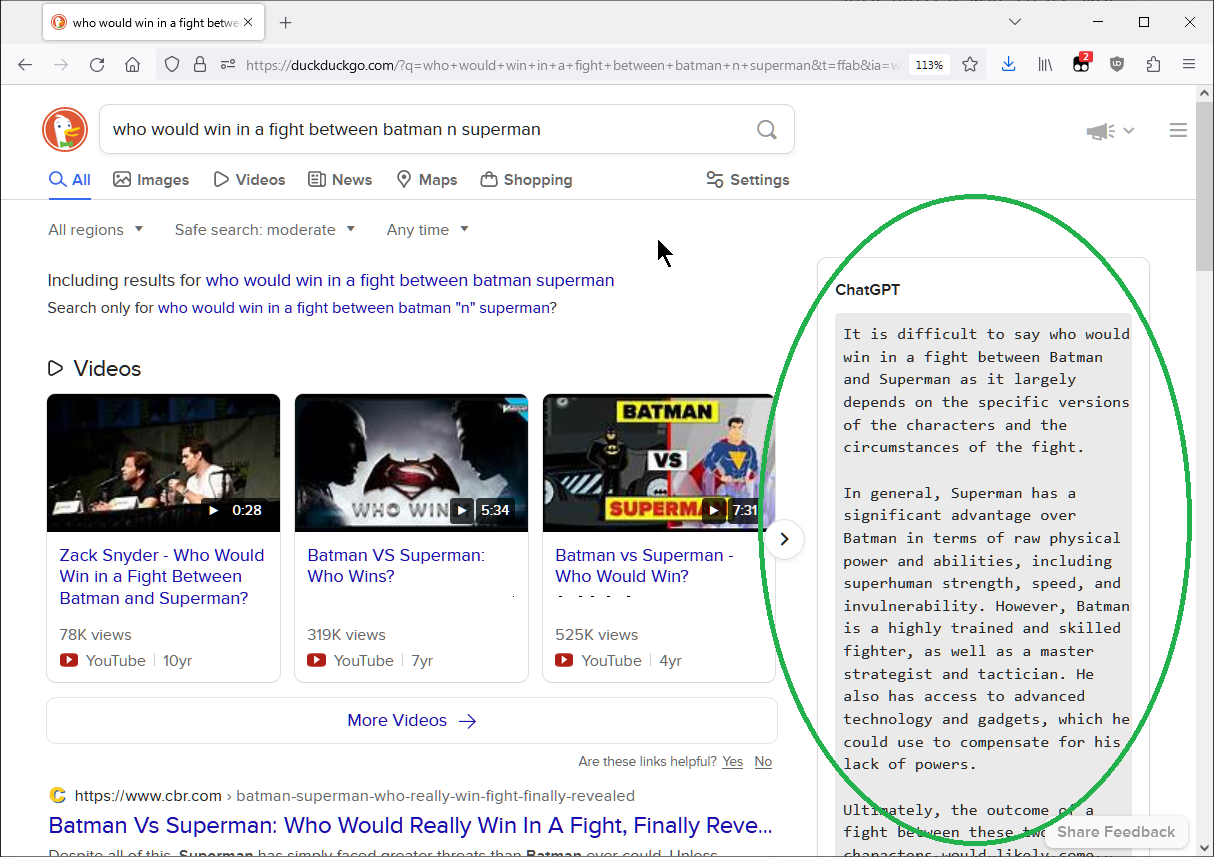1214x857 pixels.
Task: Open corrected query link 'batman superman'
Action: [x=410, y=280]
